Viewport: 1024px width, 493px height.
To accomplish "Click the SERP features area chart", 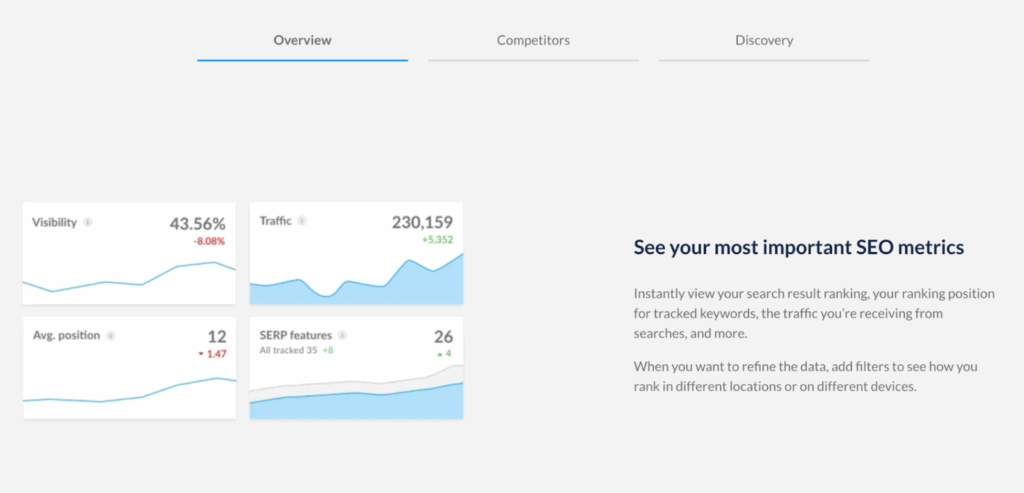I will pos(356,400).
